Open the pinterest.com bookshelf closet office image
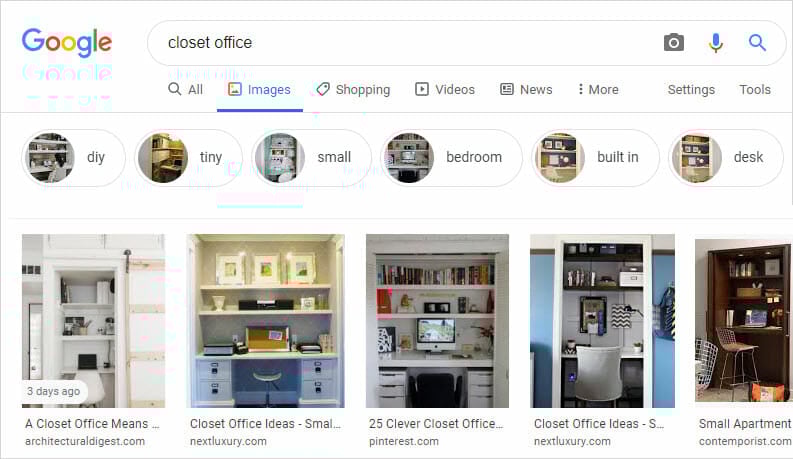The width and height of the screenshot is (793, 459). pyautogui.click(x=437, y=320)
